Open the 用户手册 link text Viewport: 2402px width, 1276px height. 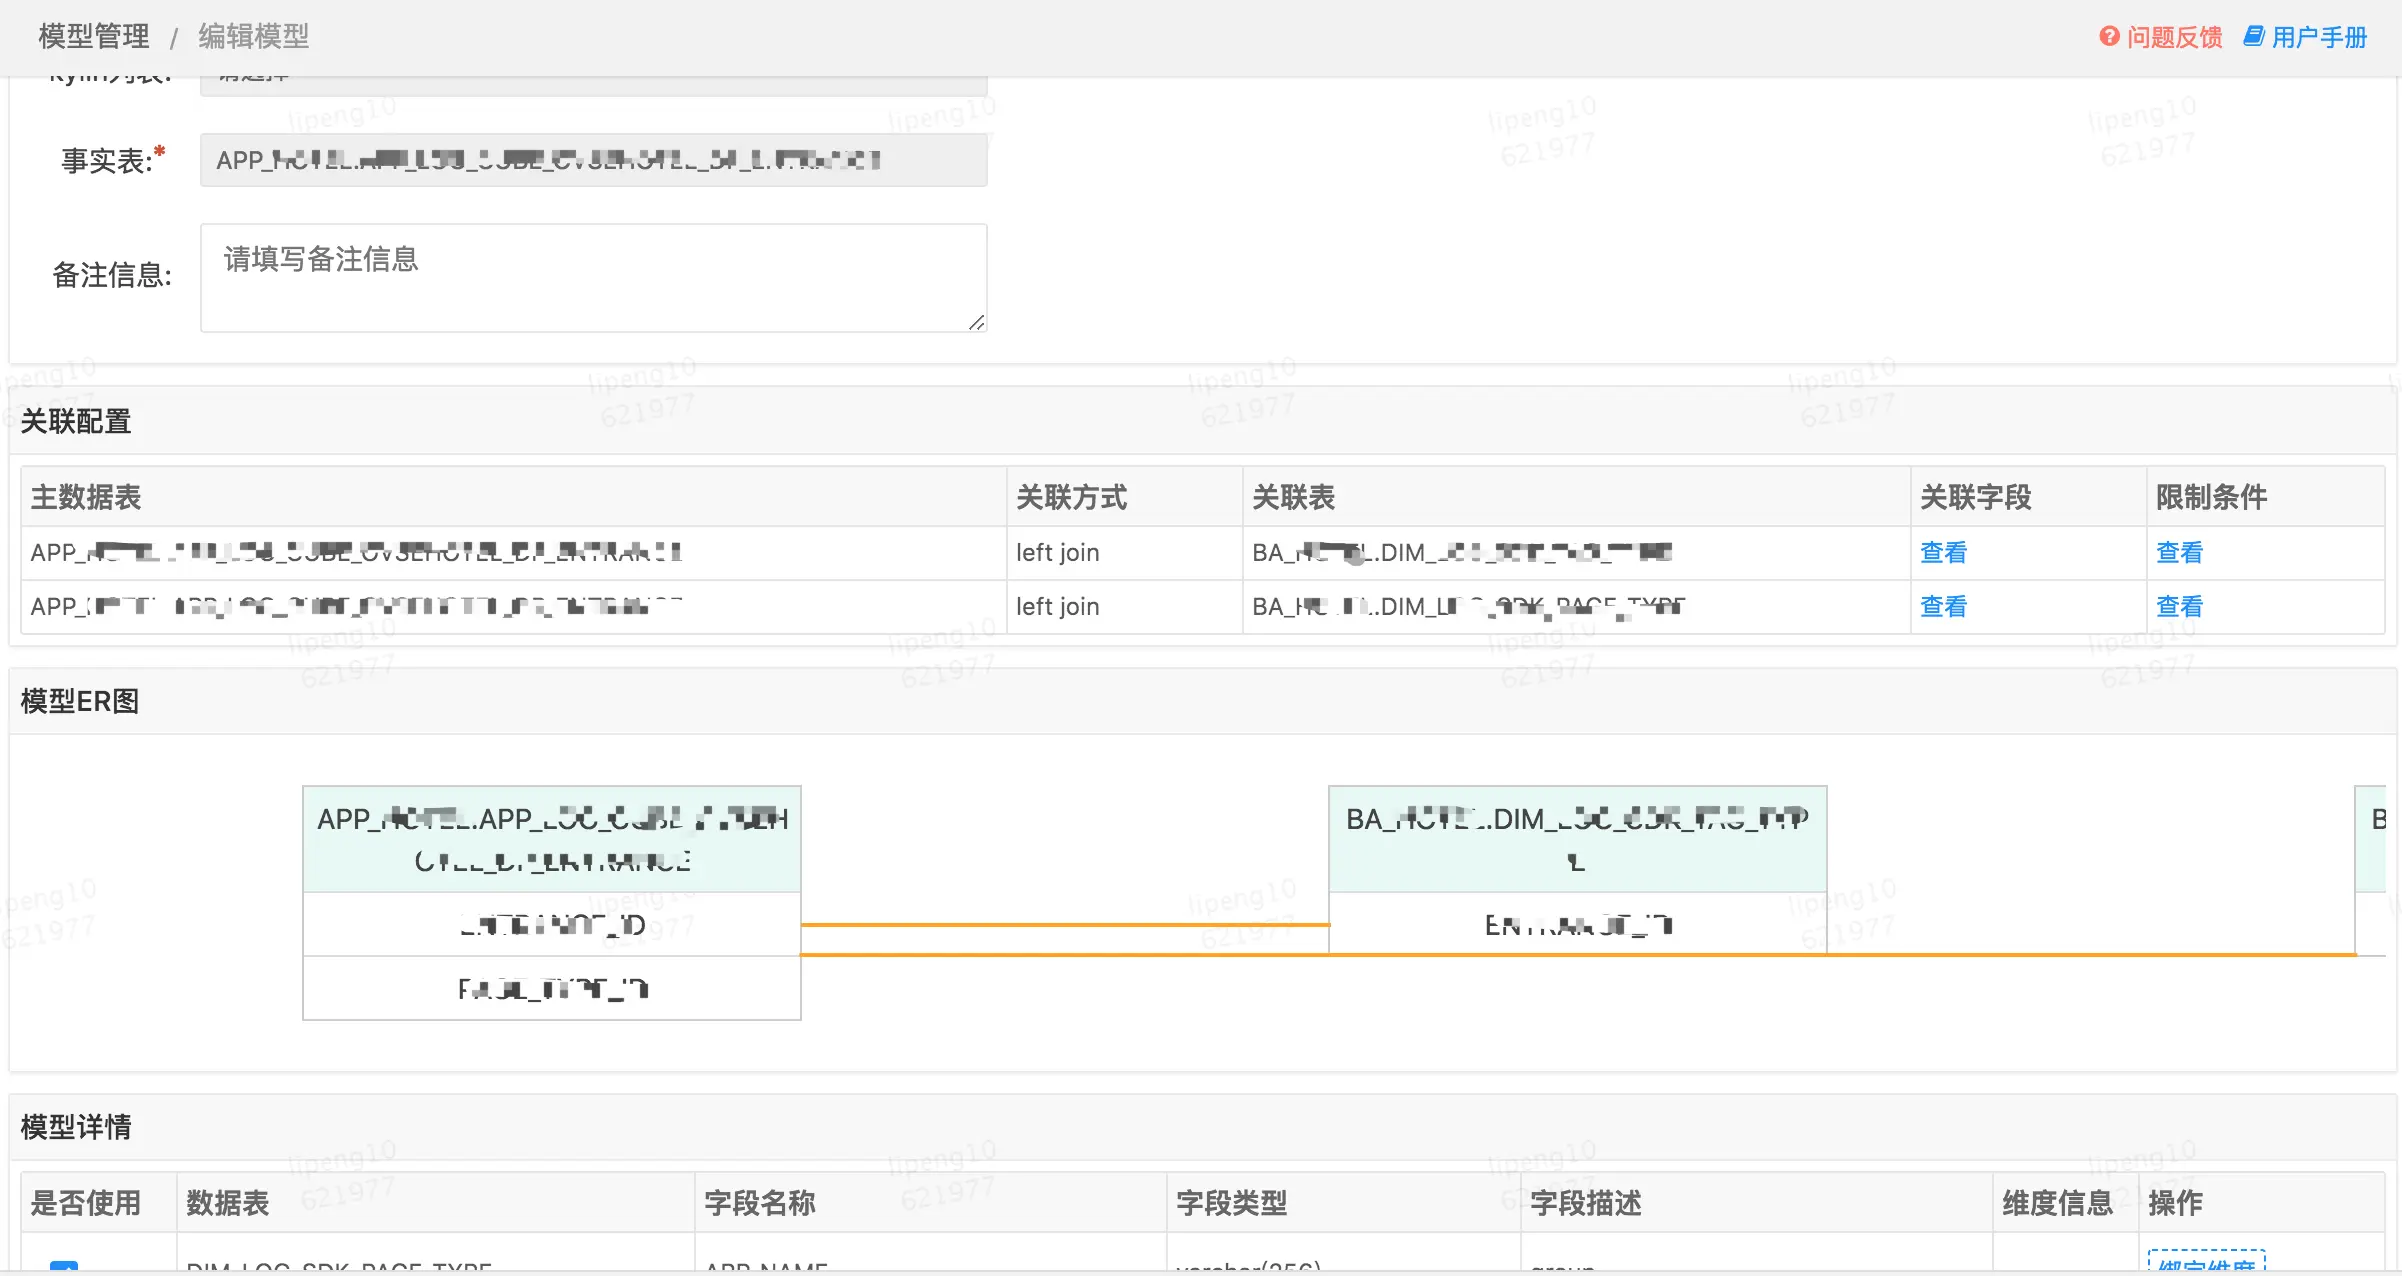(x=2319, y=37)
